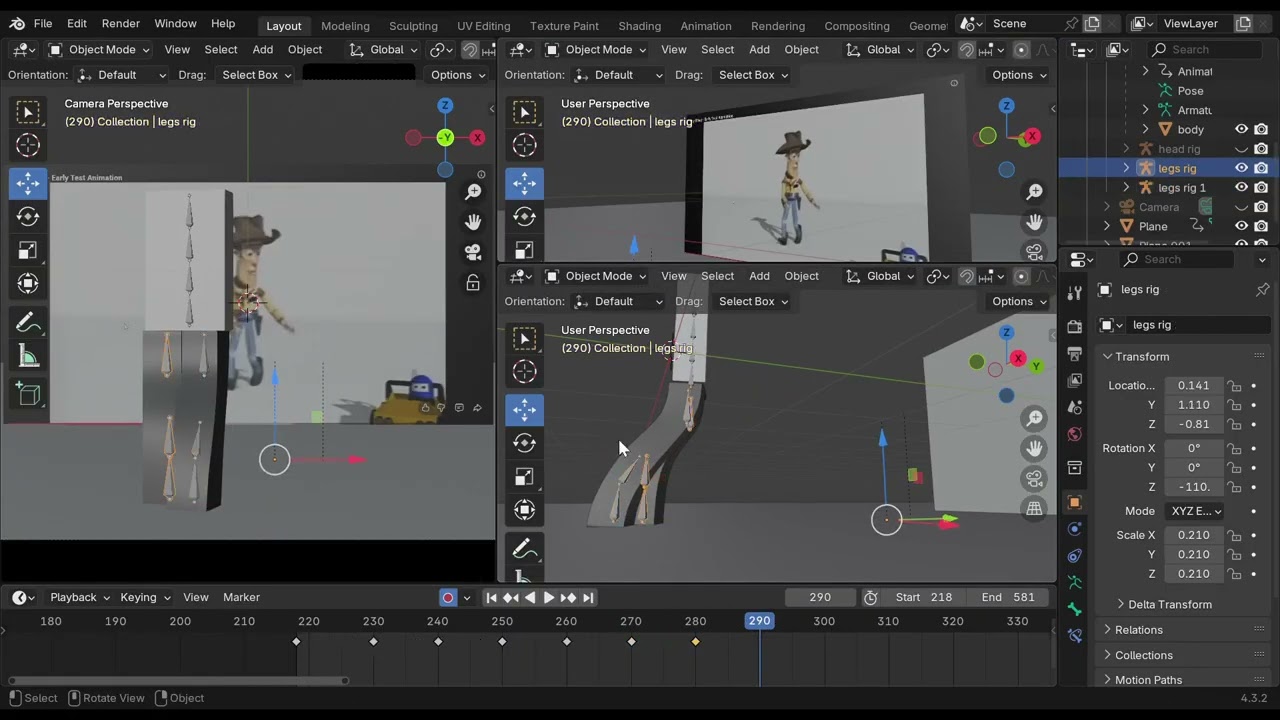Select the Rotate tool in bottom-right User Perspective viewport
Viewport: 1280px width, 720px height.
[525, 443]
